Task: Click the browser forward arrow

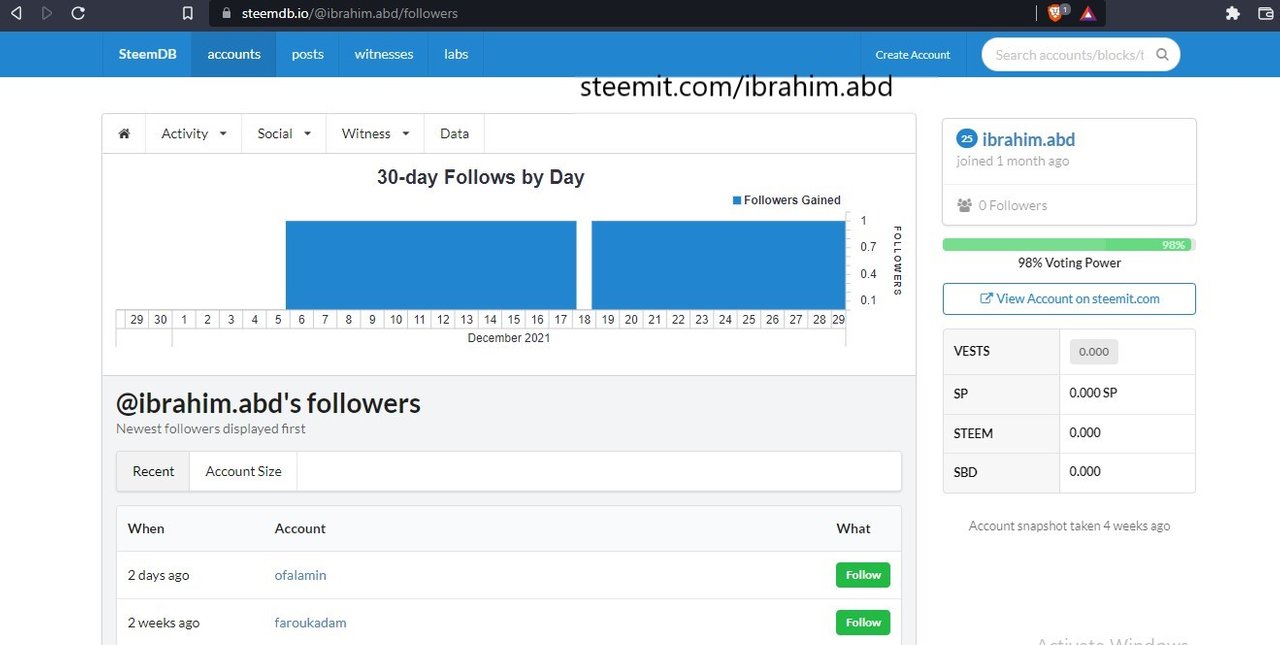Action: point(47,13)
